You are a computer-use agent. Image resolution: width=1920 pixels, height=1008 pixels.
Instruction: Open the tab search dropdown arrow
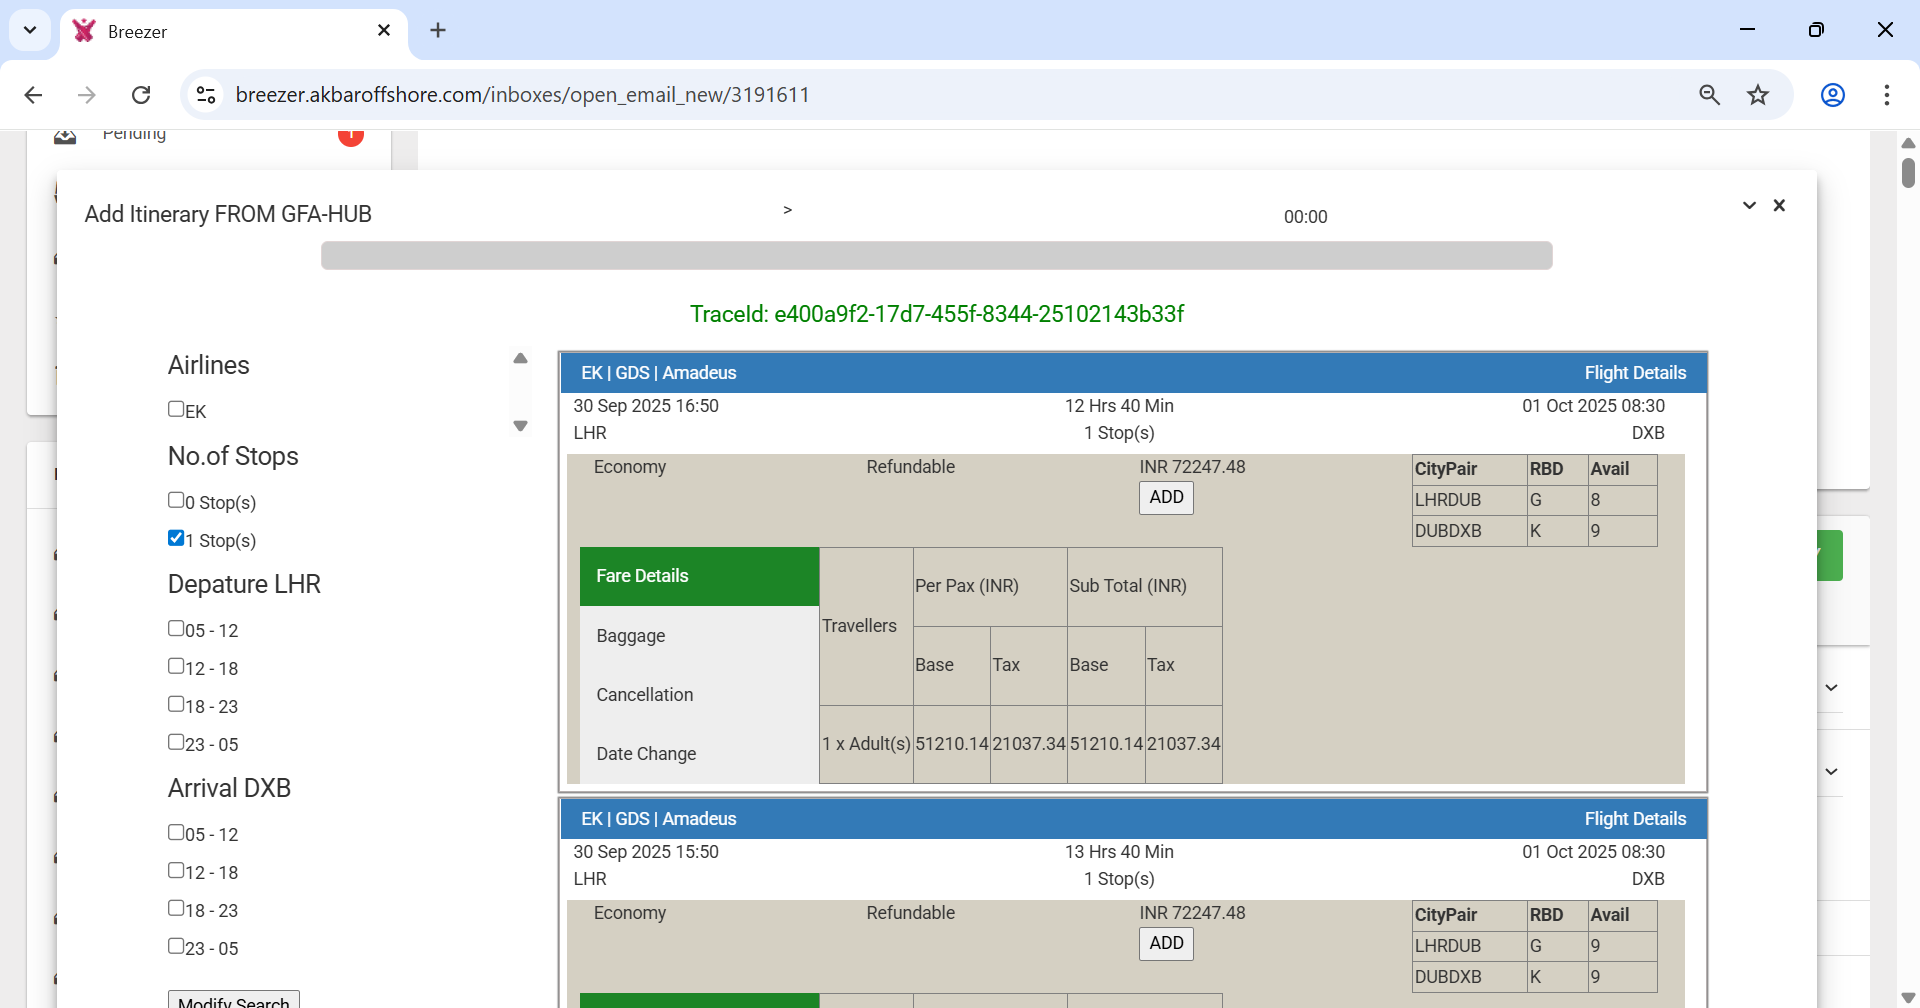pyautogui.click(x=30, y=30)
